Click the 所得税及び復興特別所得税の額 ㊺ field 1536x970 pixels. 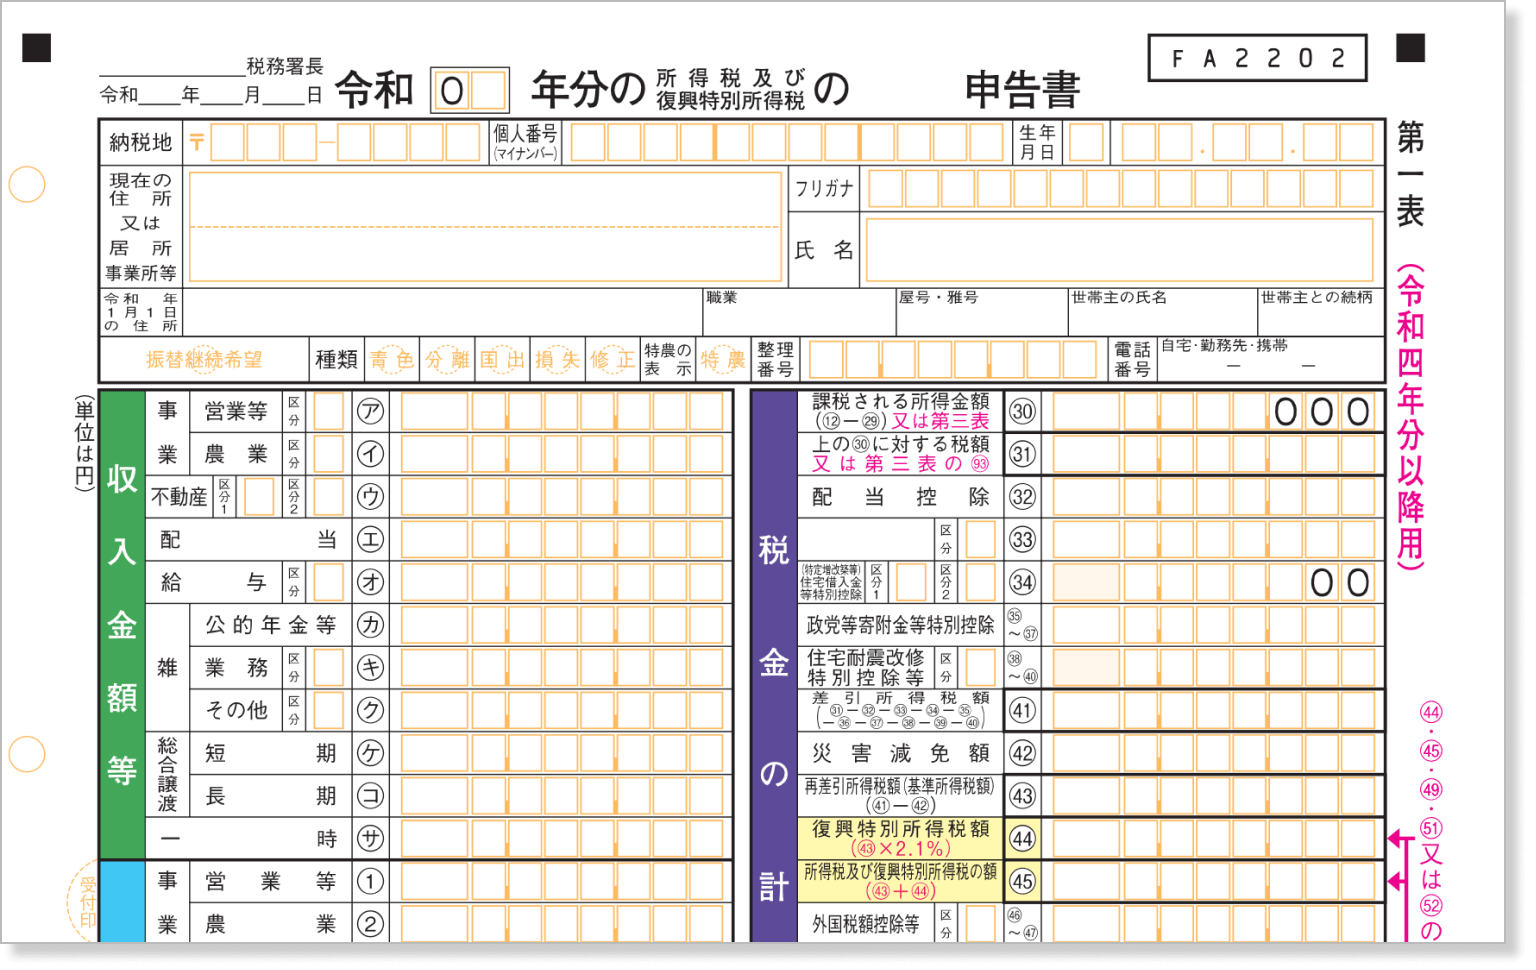pyautogui.click(x=1214, y=881)
